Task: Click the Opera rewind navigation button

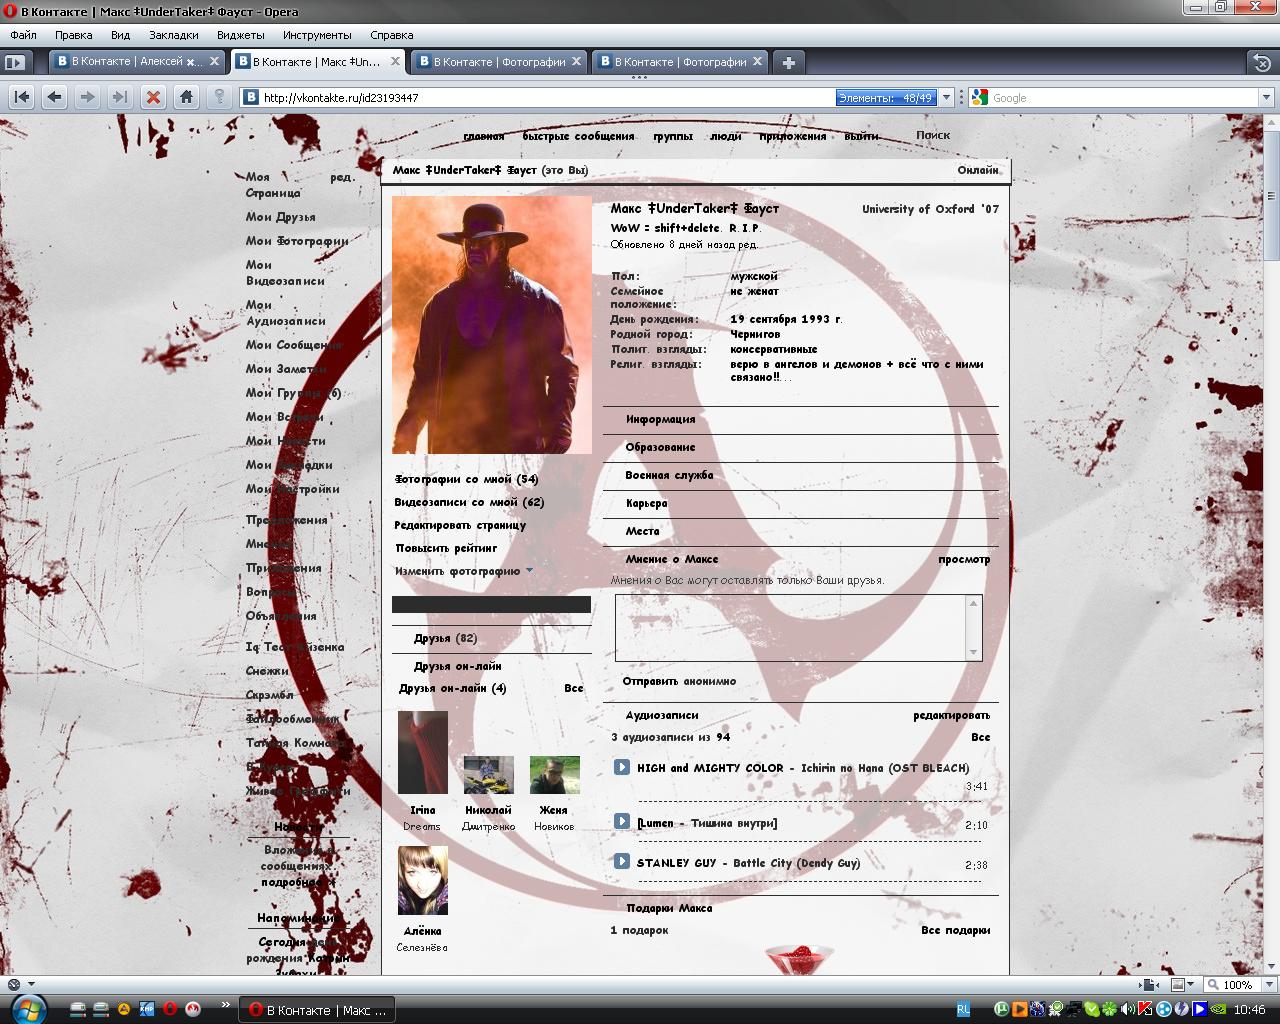Action: (22, 97)
